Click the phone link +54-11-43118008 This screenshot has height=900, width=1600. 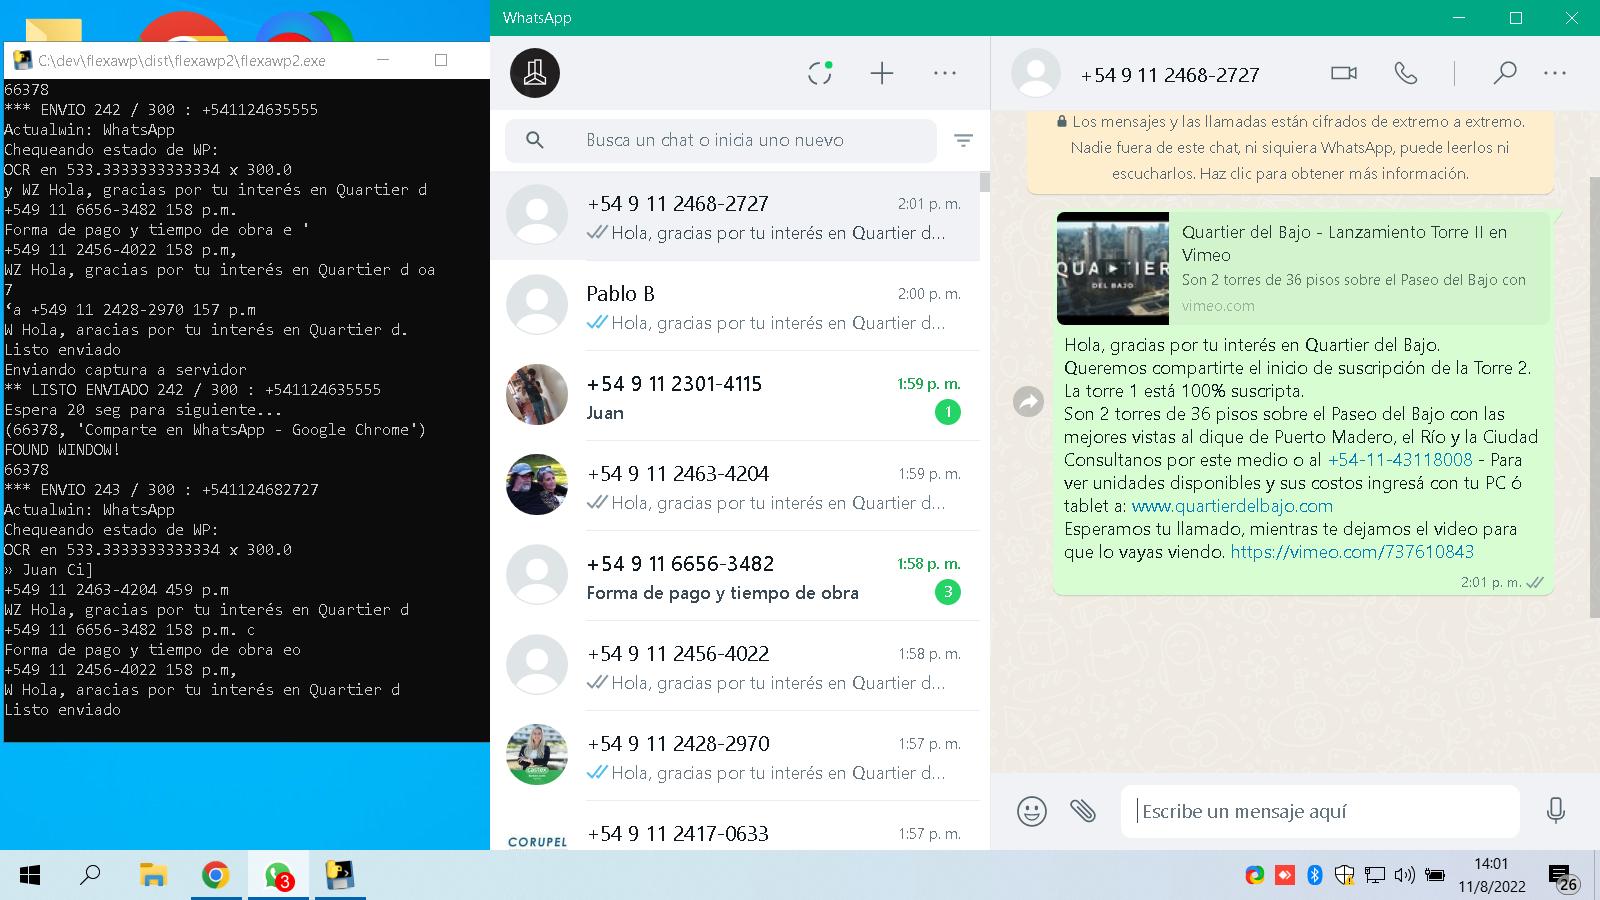click(x=1400, y=460)
